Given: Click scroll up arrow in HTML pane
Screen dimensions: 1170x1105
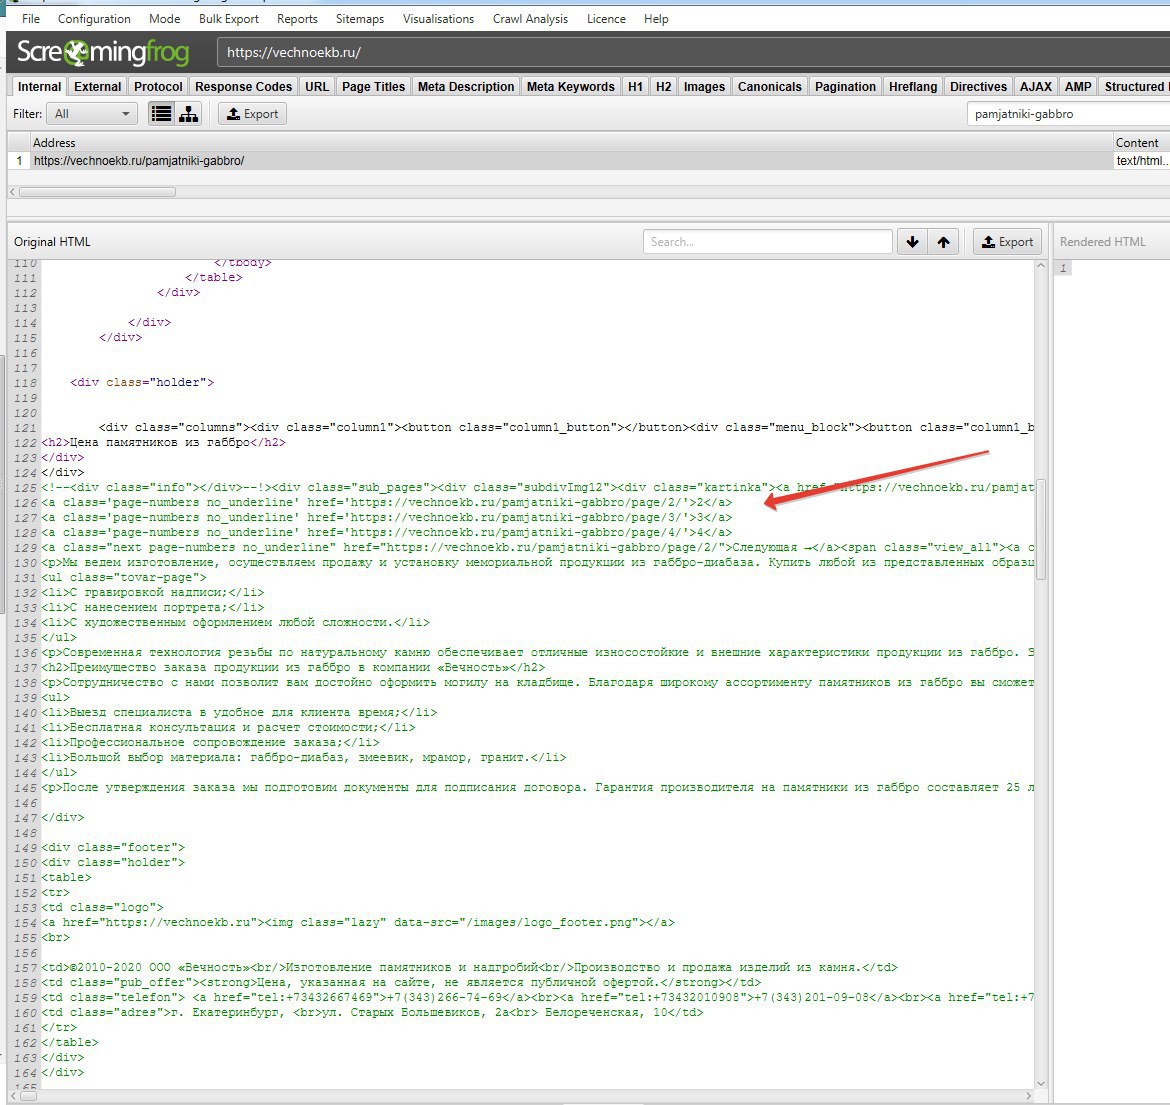Looking at the screenshot, I should [1040, 266].
